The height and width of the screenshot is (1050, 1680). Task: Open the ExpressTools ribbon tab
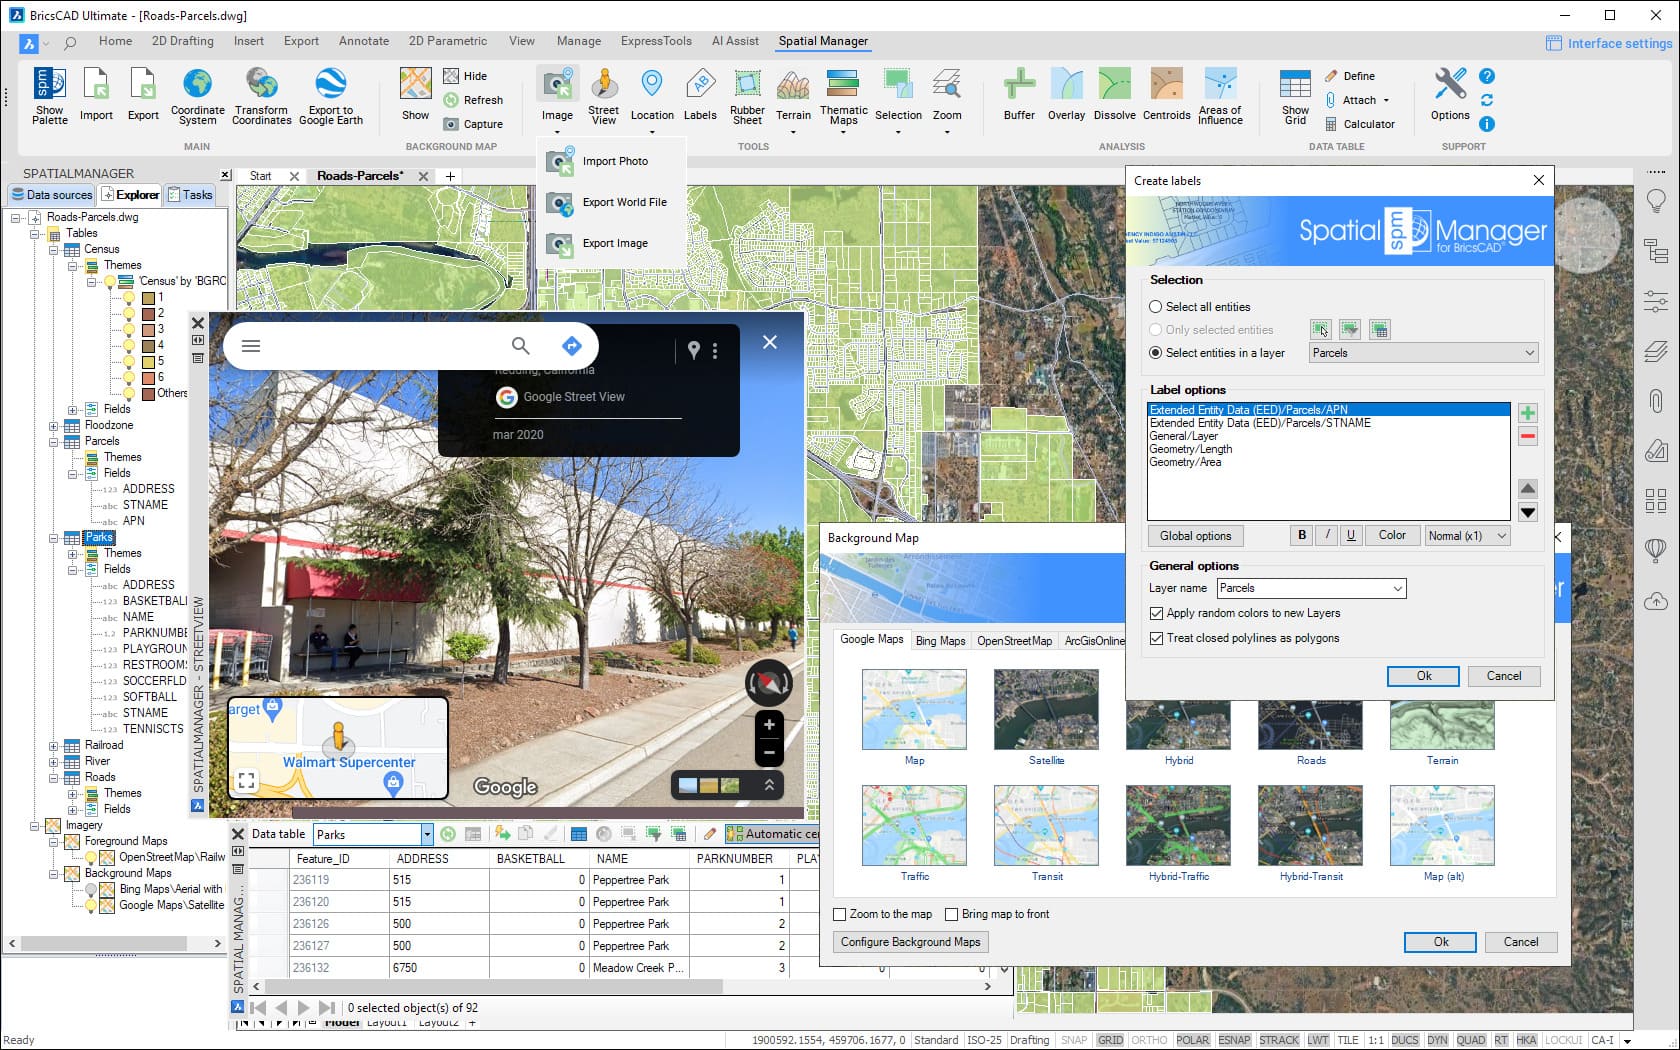(656, 41)
